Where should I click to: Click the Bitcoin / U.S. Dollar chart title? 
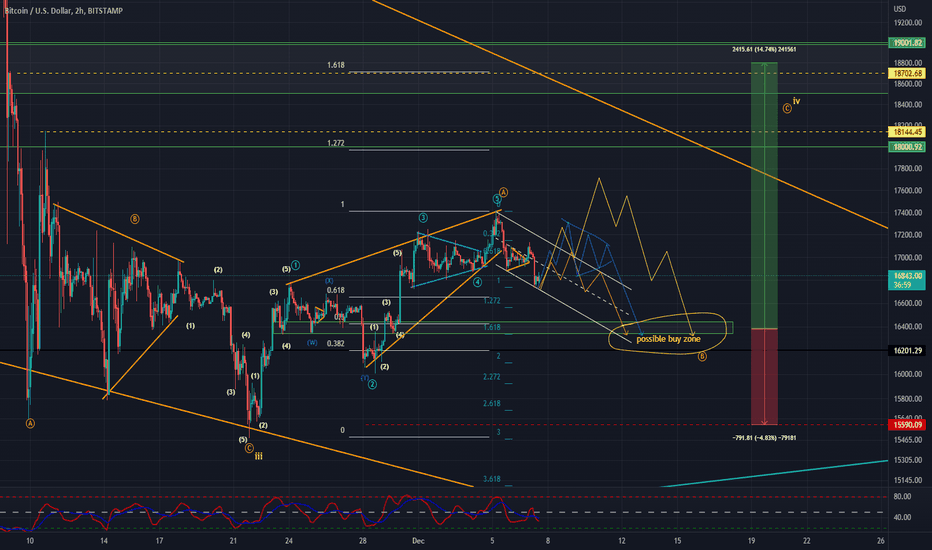coord(63,11)
